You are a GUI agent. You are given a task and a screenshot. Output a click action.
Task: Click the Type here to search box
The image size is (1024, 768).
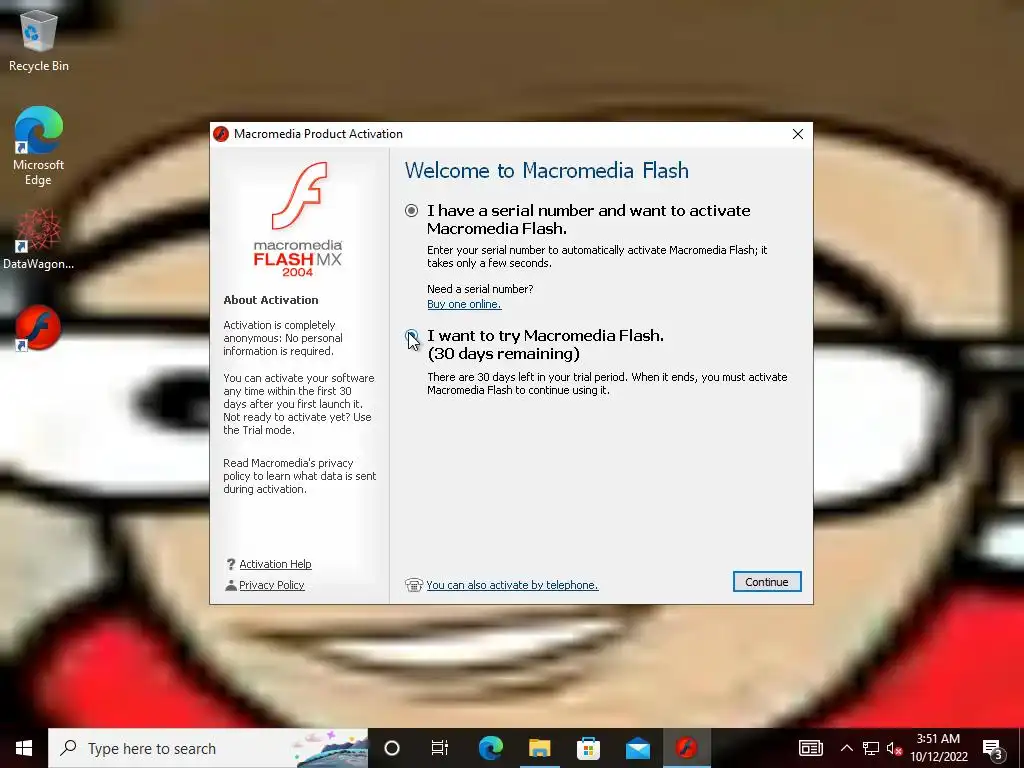(208, 748)
